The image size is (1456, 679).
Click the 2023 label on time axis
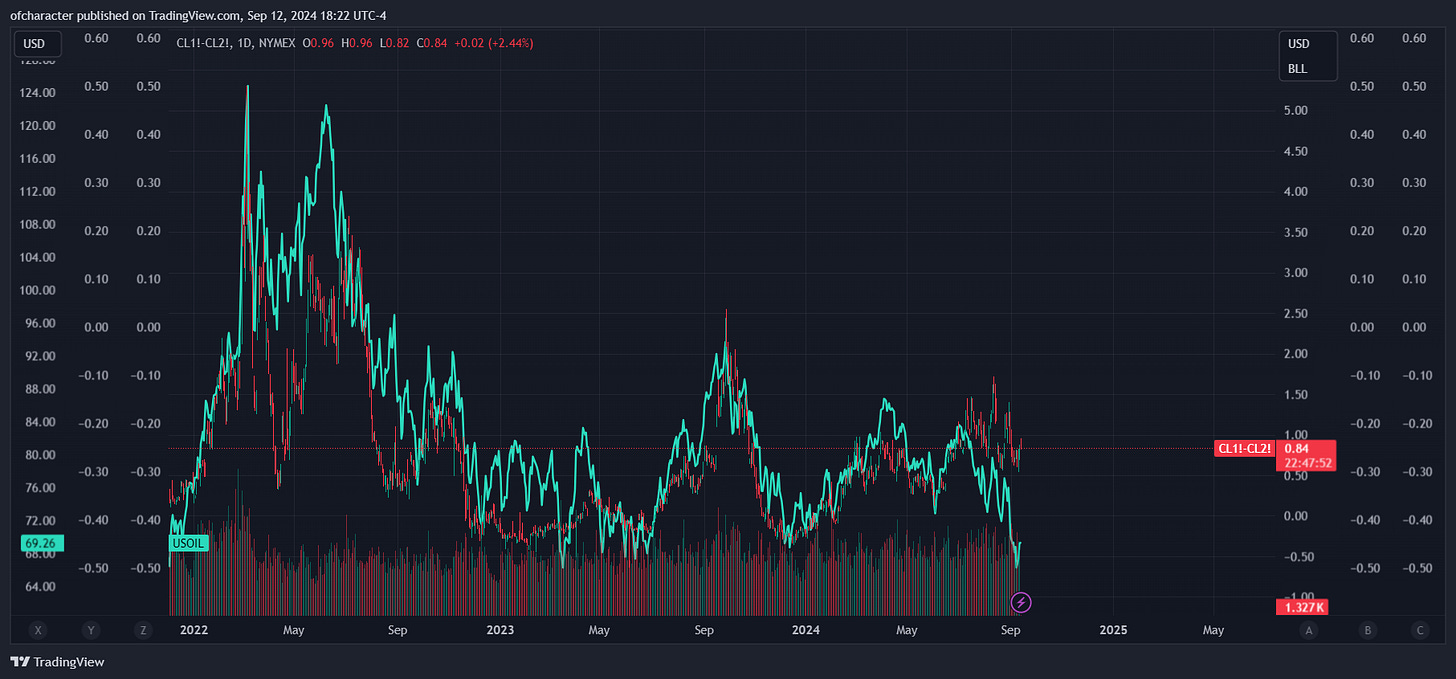[499, 630]
